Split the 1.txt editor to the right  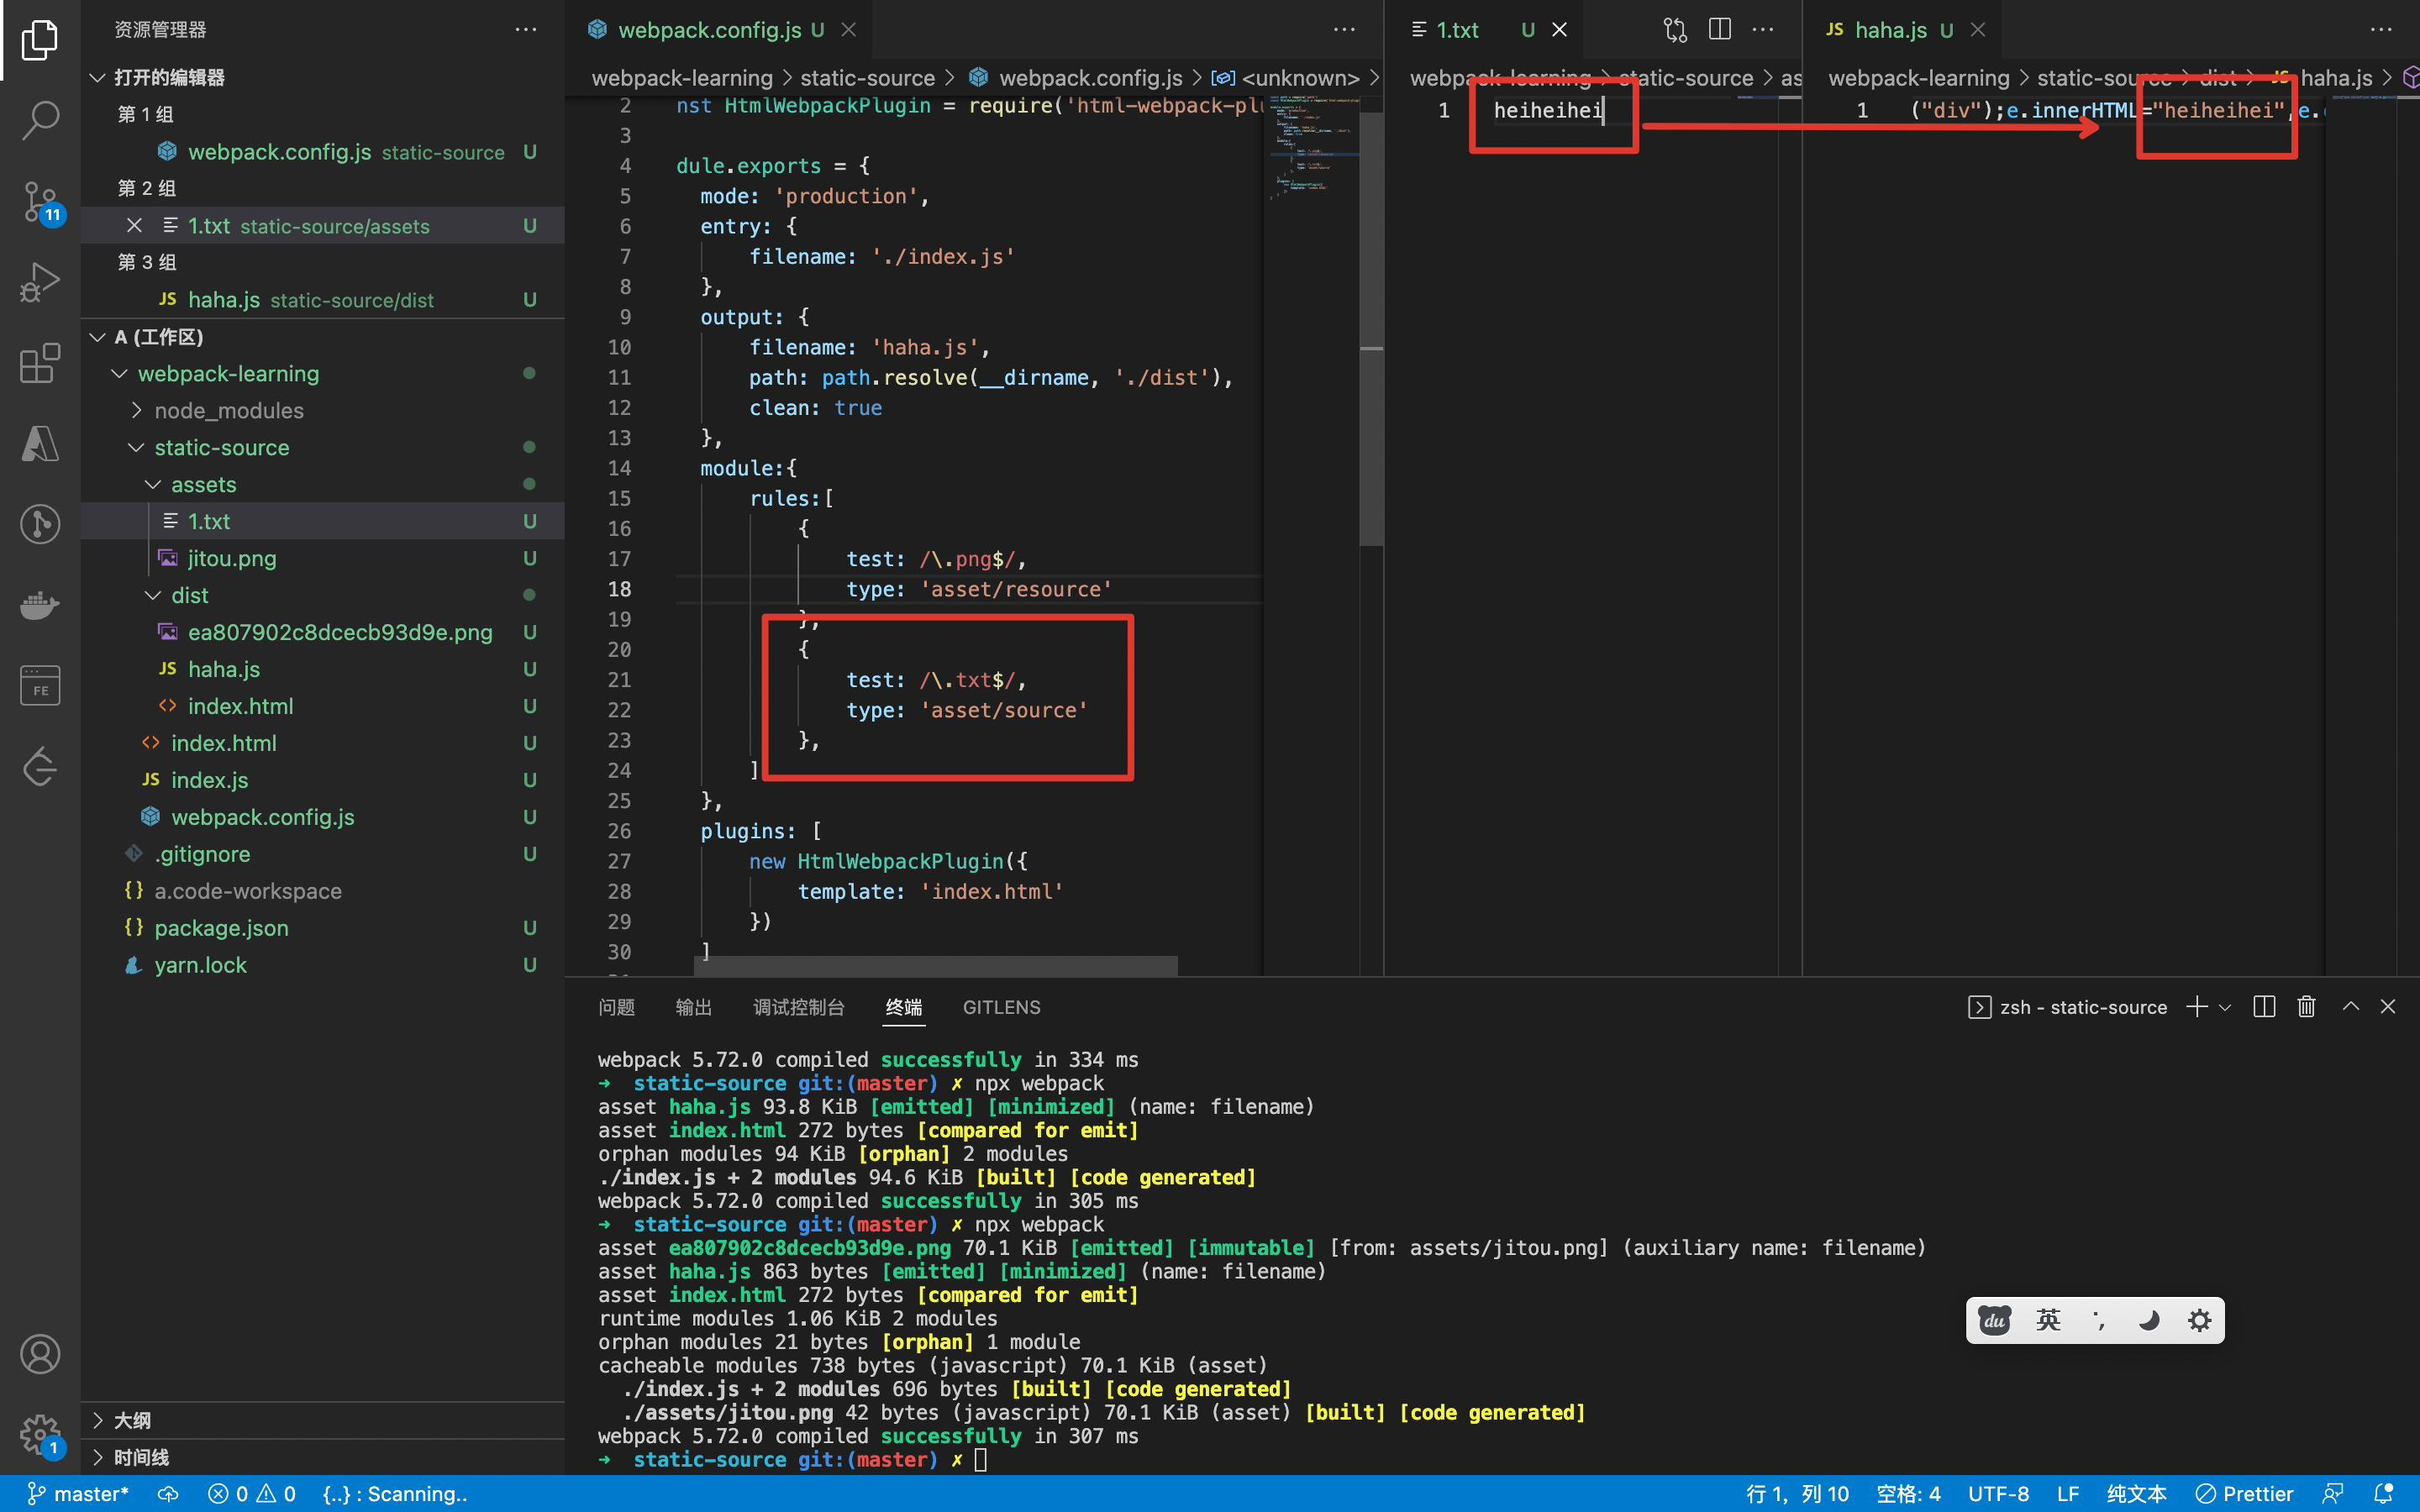tap(1719, 30)
